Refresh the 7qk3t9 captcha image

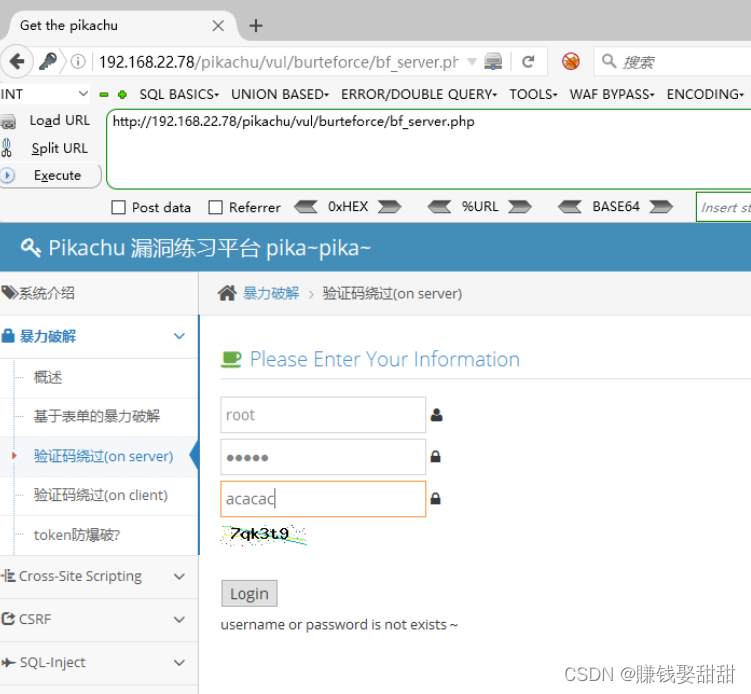click(263, 535)
